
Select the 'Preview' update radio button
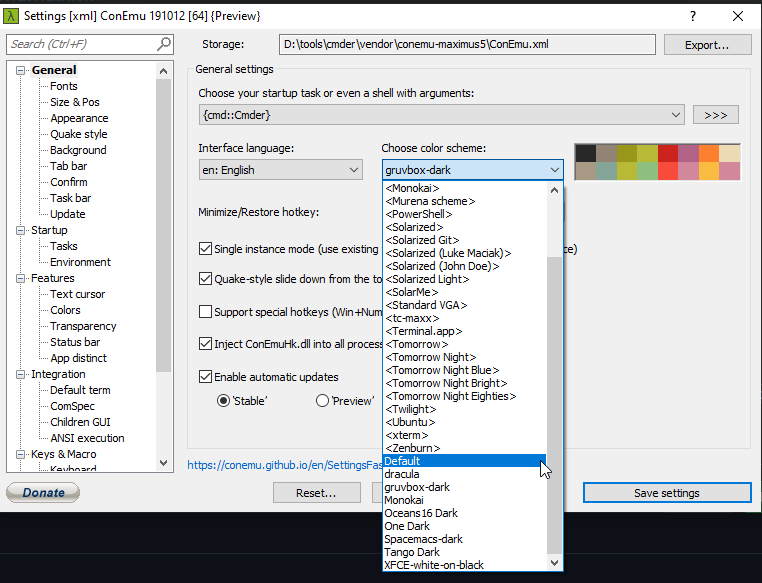click(x=322, y=401)
